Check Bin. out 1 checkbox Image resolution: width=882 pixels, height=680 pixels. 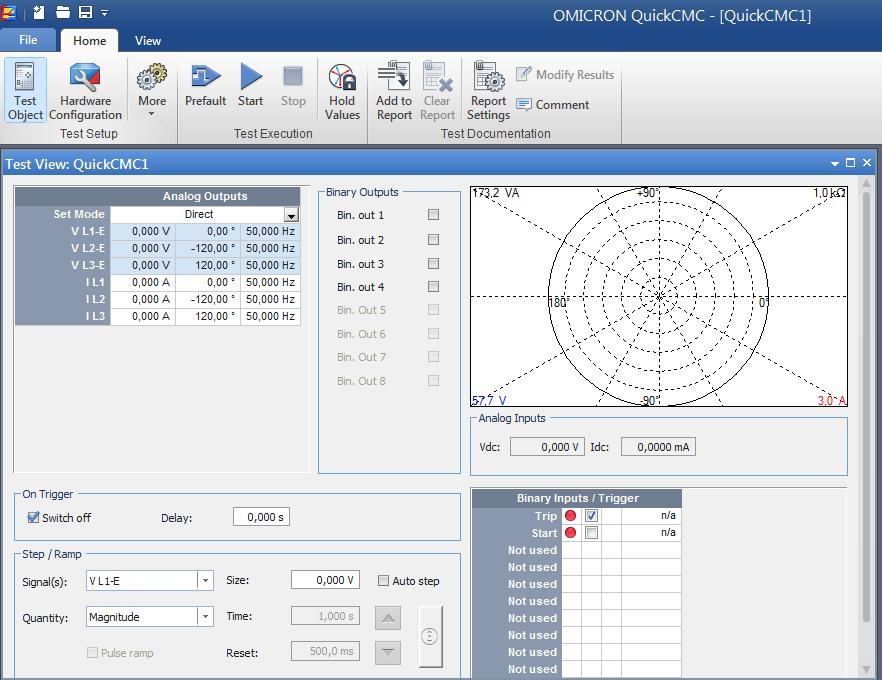pyautogui.click(x=433, y=214)
